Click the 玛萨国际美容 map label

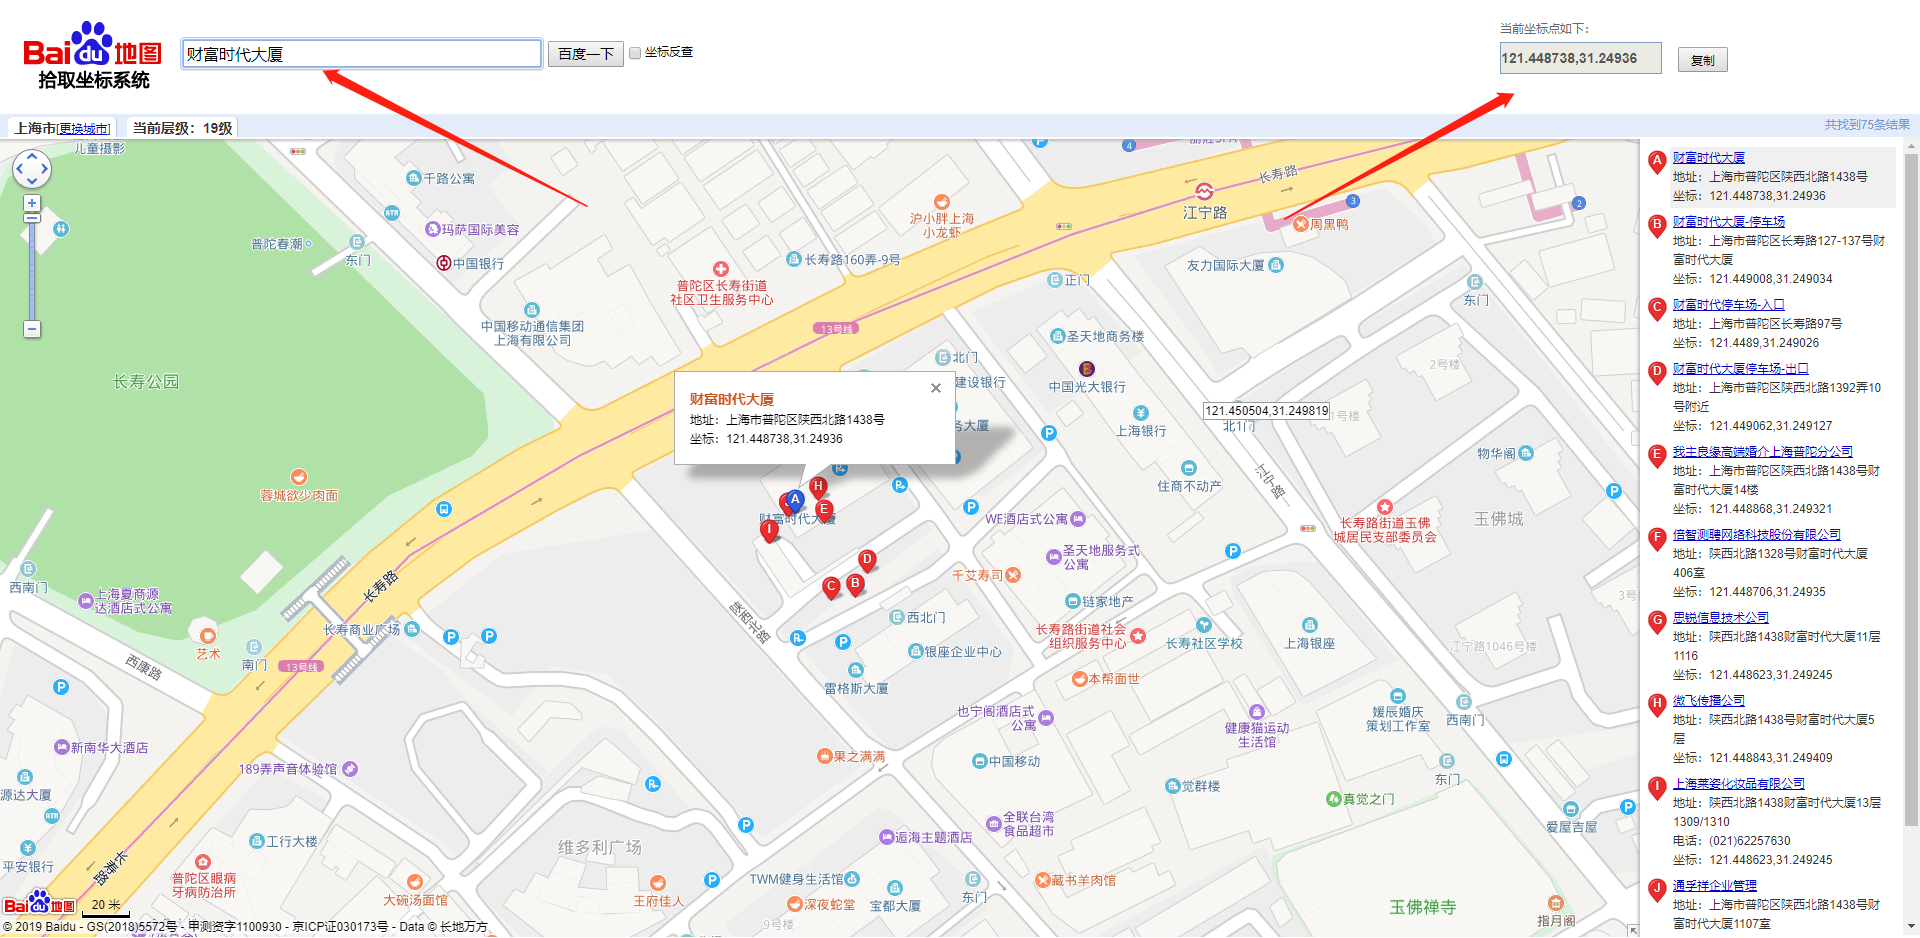(481, 229)
